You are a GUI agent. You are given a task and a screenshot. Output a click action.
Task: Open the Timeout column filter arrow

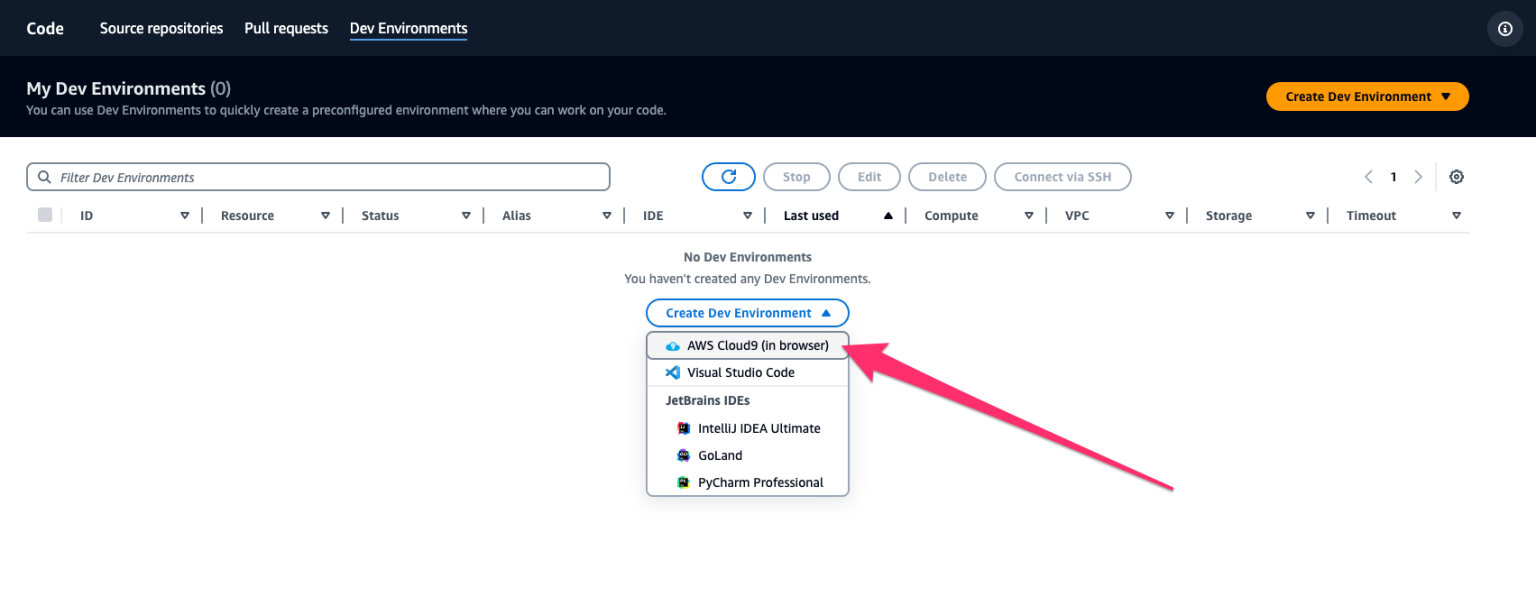[1456, 216]
